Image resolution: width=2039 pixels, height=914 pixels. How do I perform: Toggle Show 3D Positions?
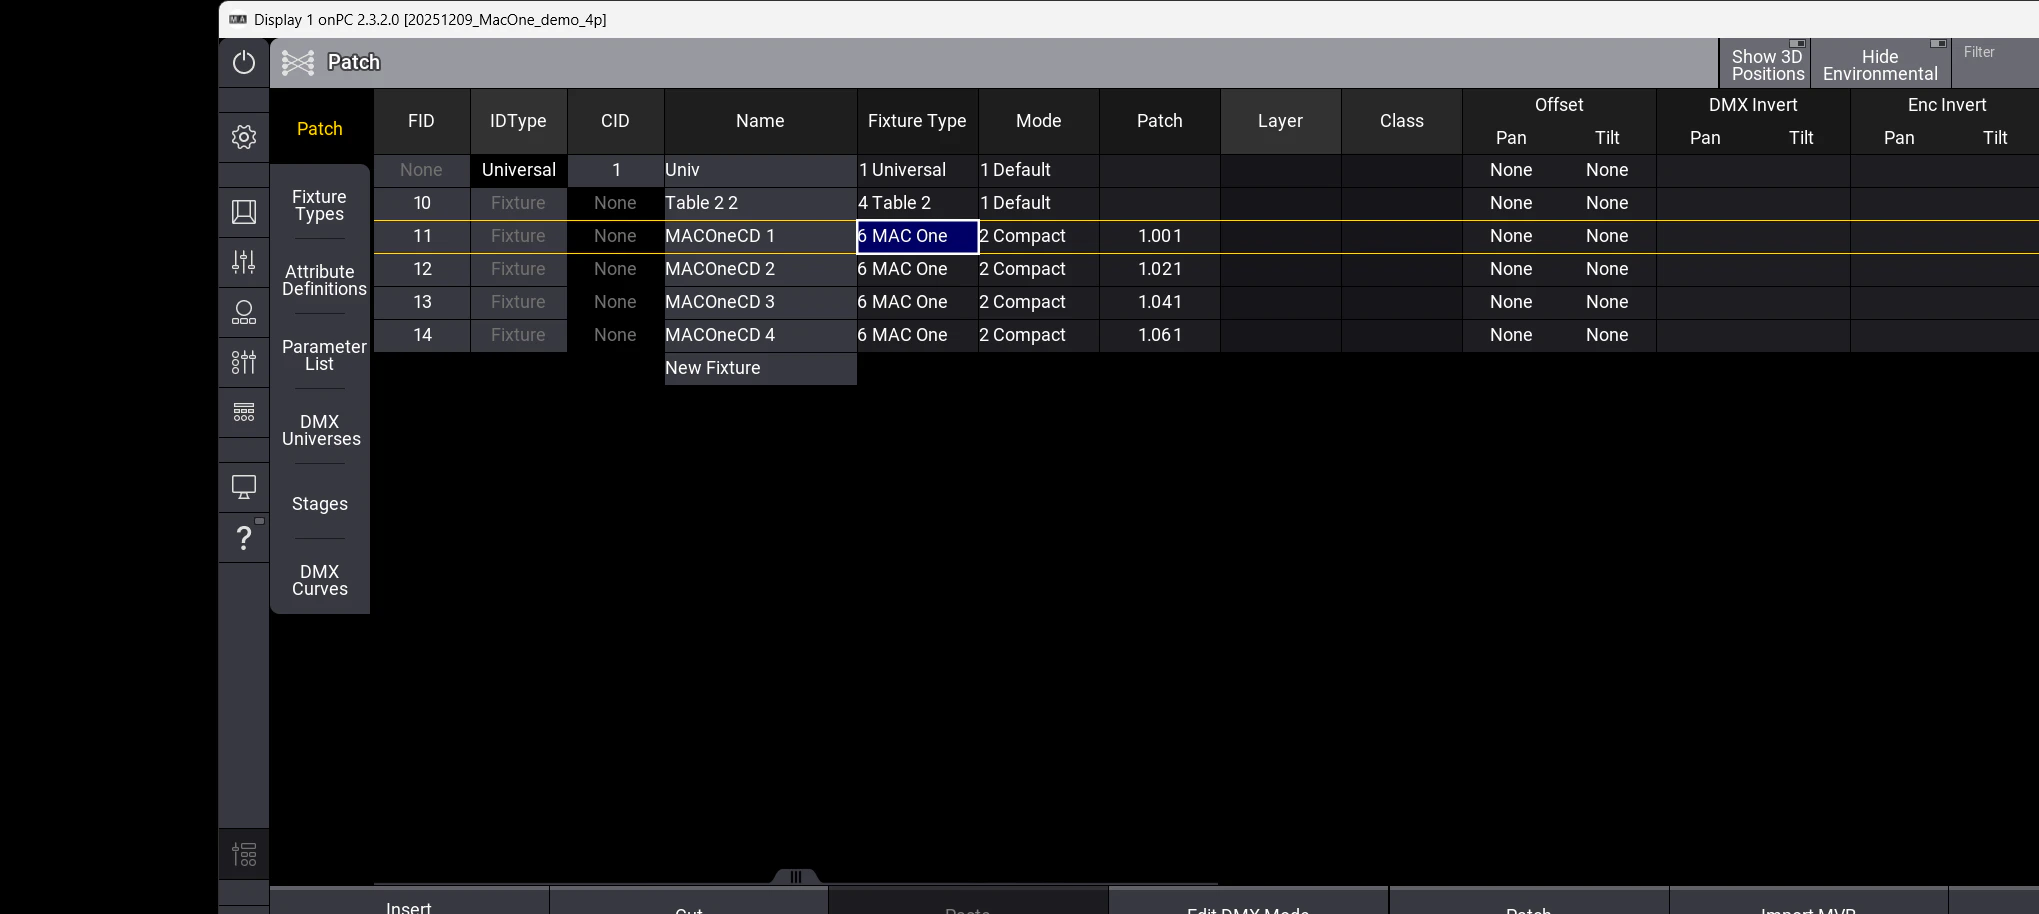pos(1767,65)
